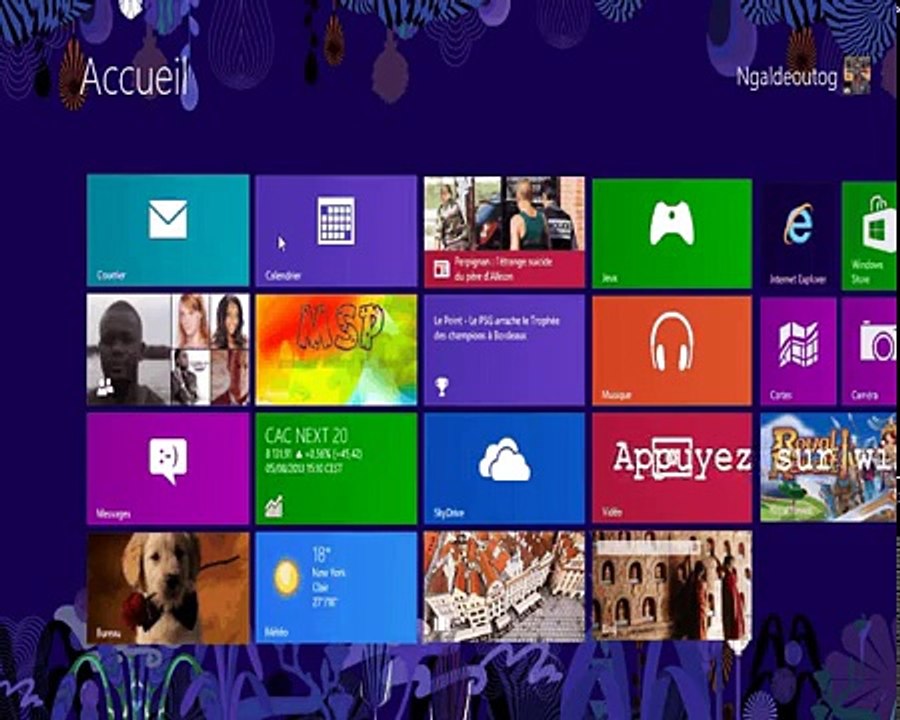Open the rooftops travel photo tile
This screenshot has height=720, width=900.
coord(504,586)
